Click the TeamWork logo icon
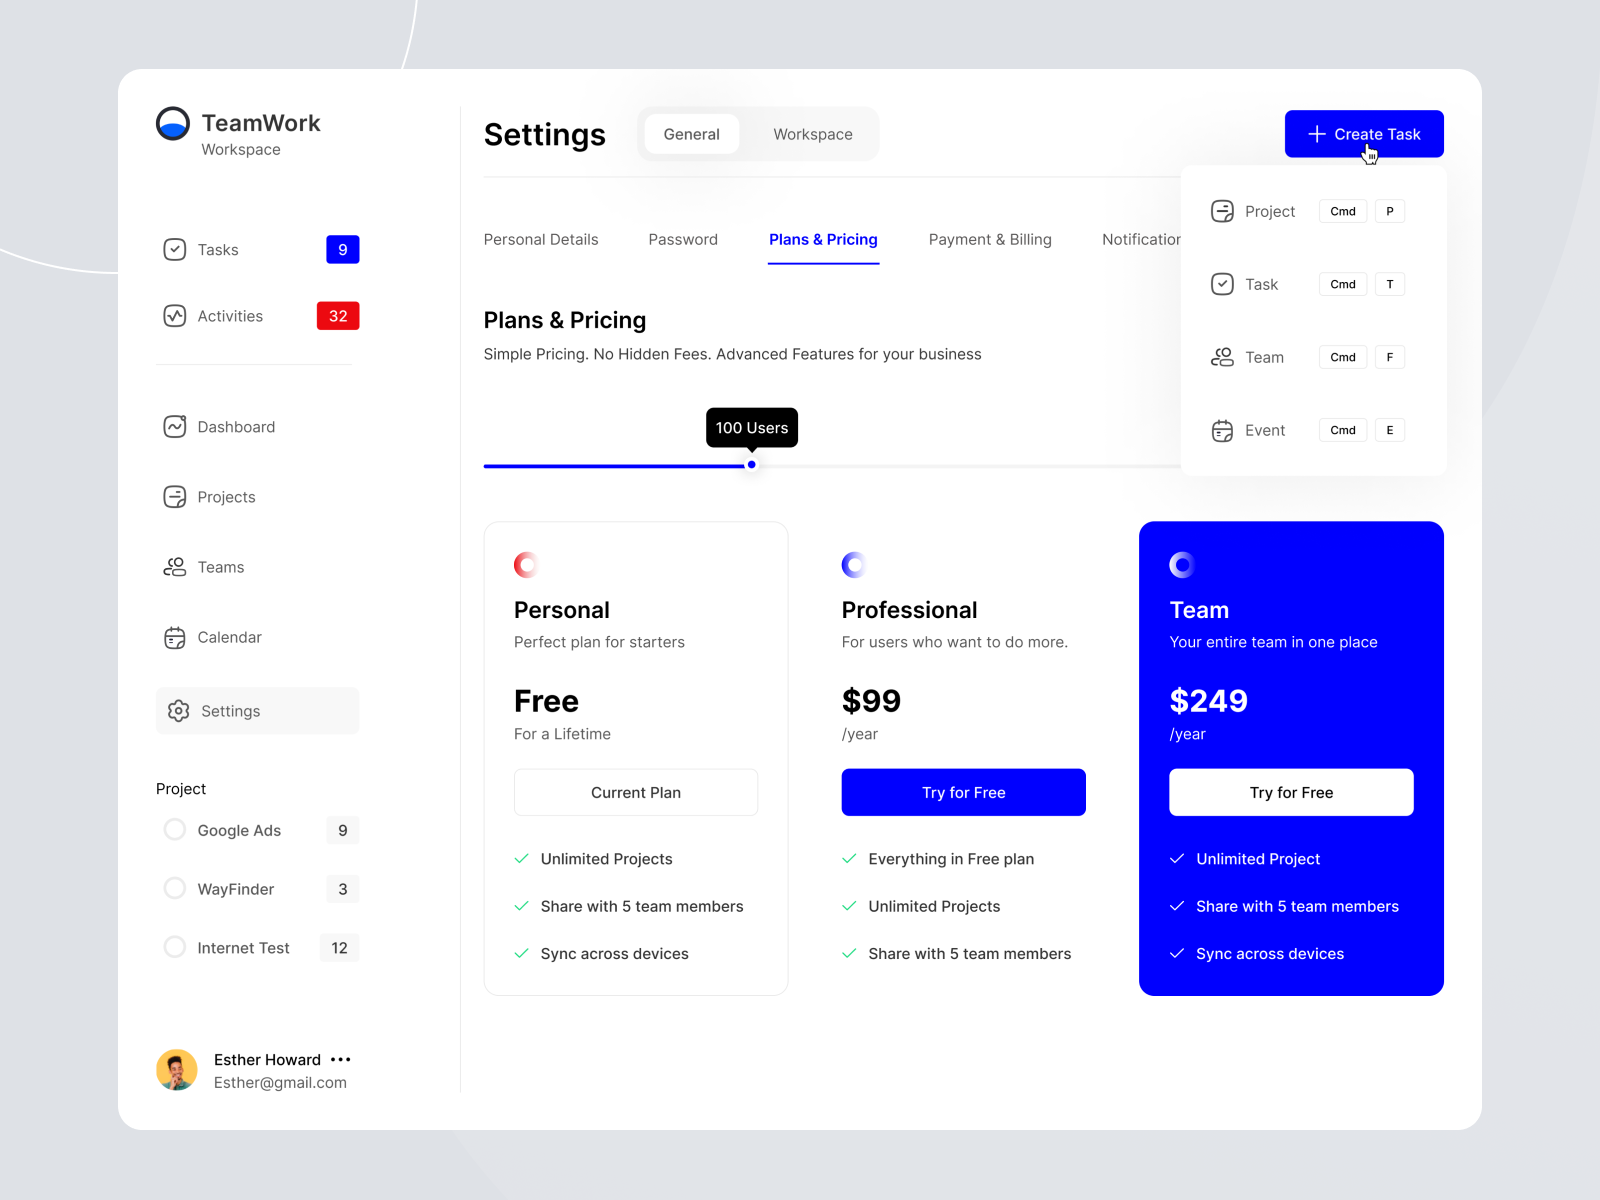This screenshot has height=1200, width=1600. coord(173,123)
